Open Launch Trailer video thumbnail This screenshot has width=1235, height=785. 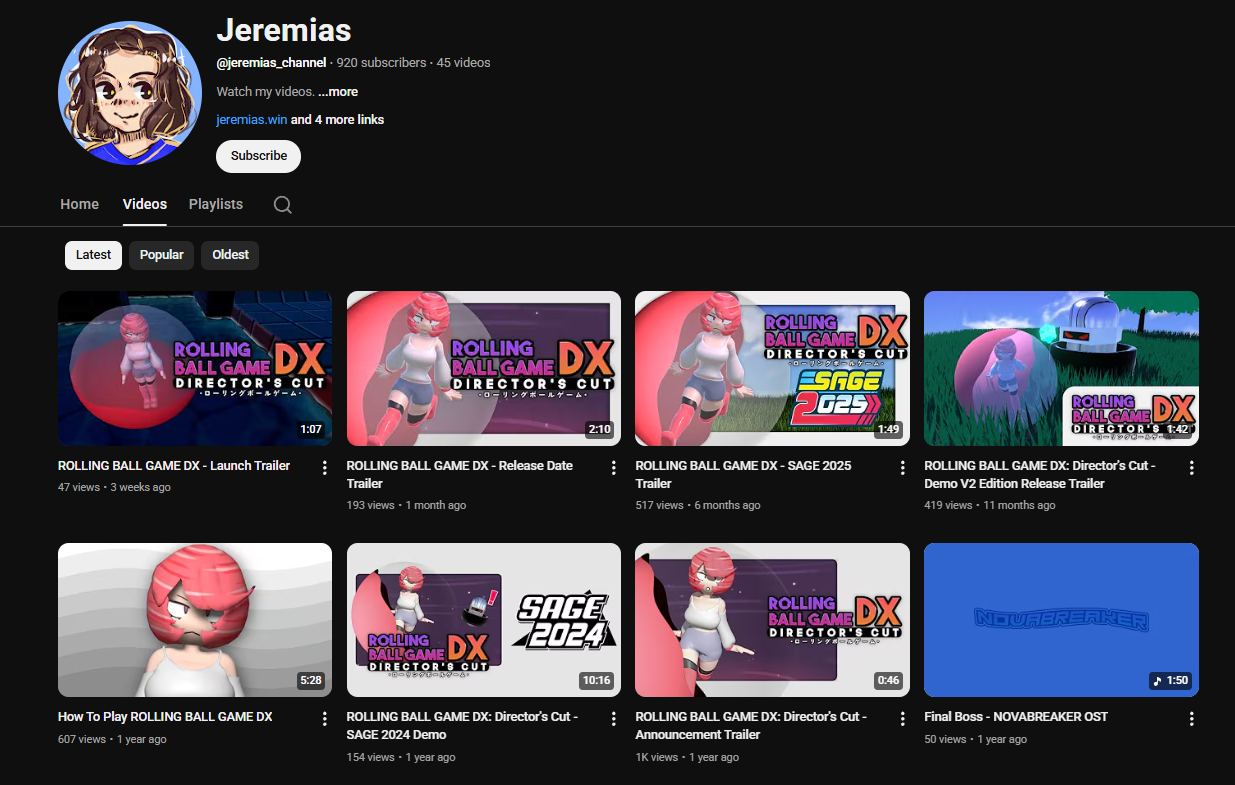coord(195,368)
